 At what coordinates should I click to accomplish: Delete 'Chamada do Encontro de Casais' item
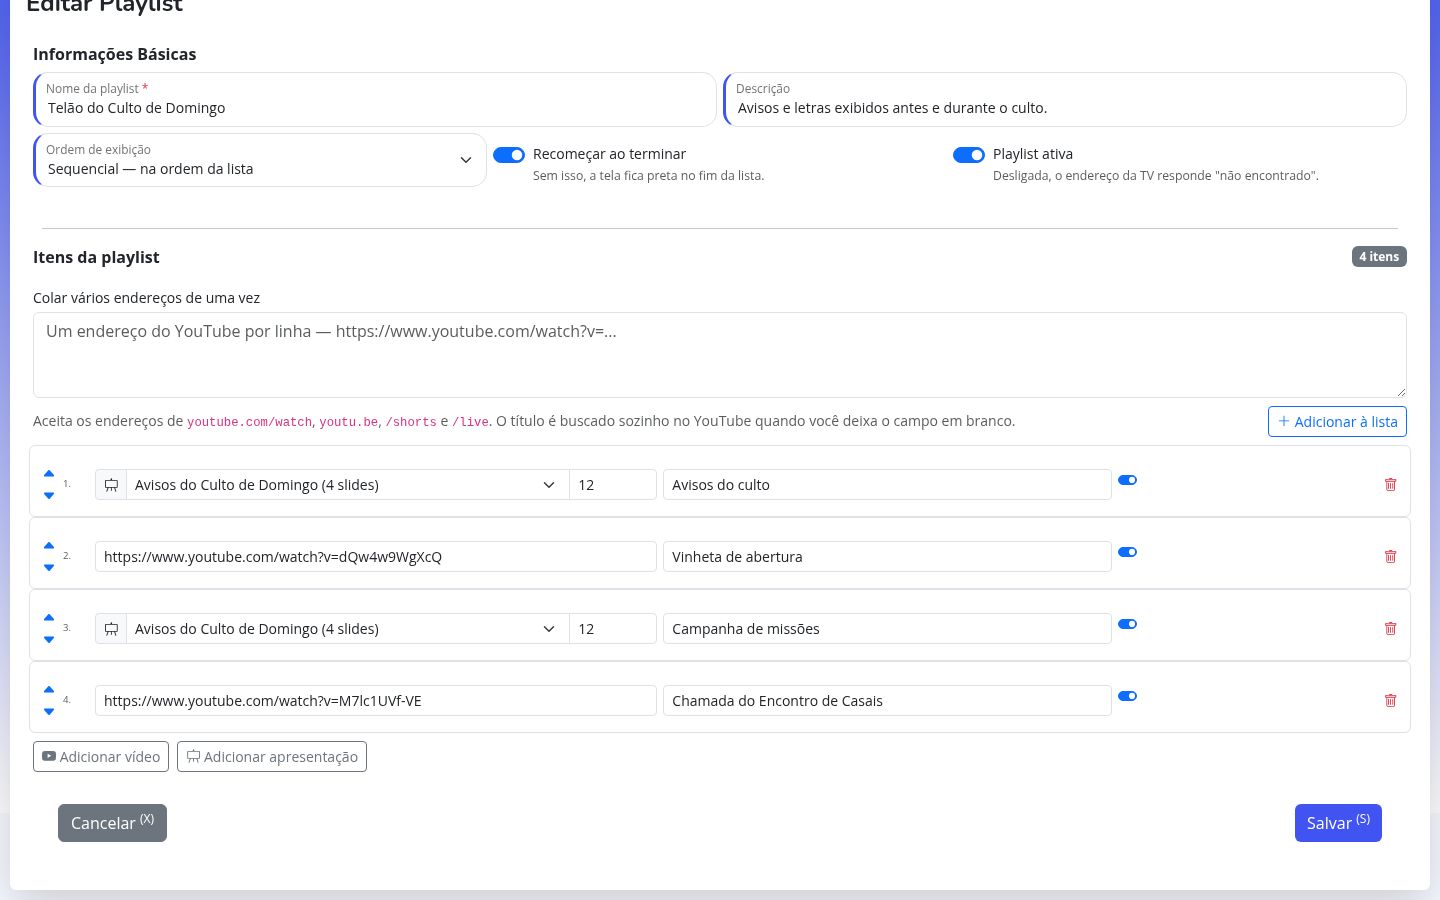pyautogui.click(x=1390, y=700)
